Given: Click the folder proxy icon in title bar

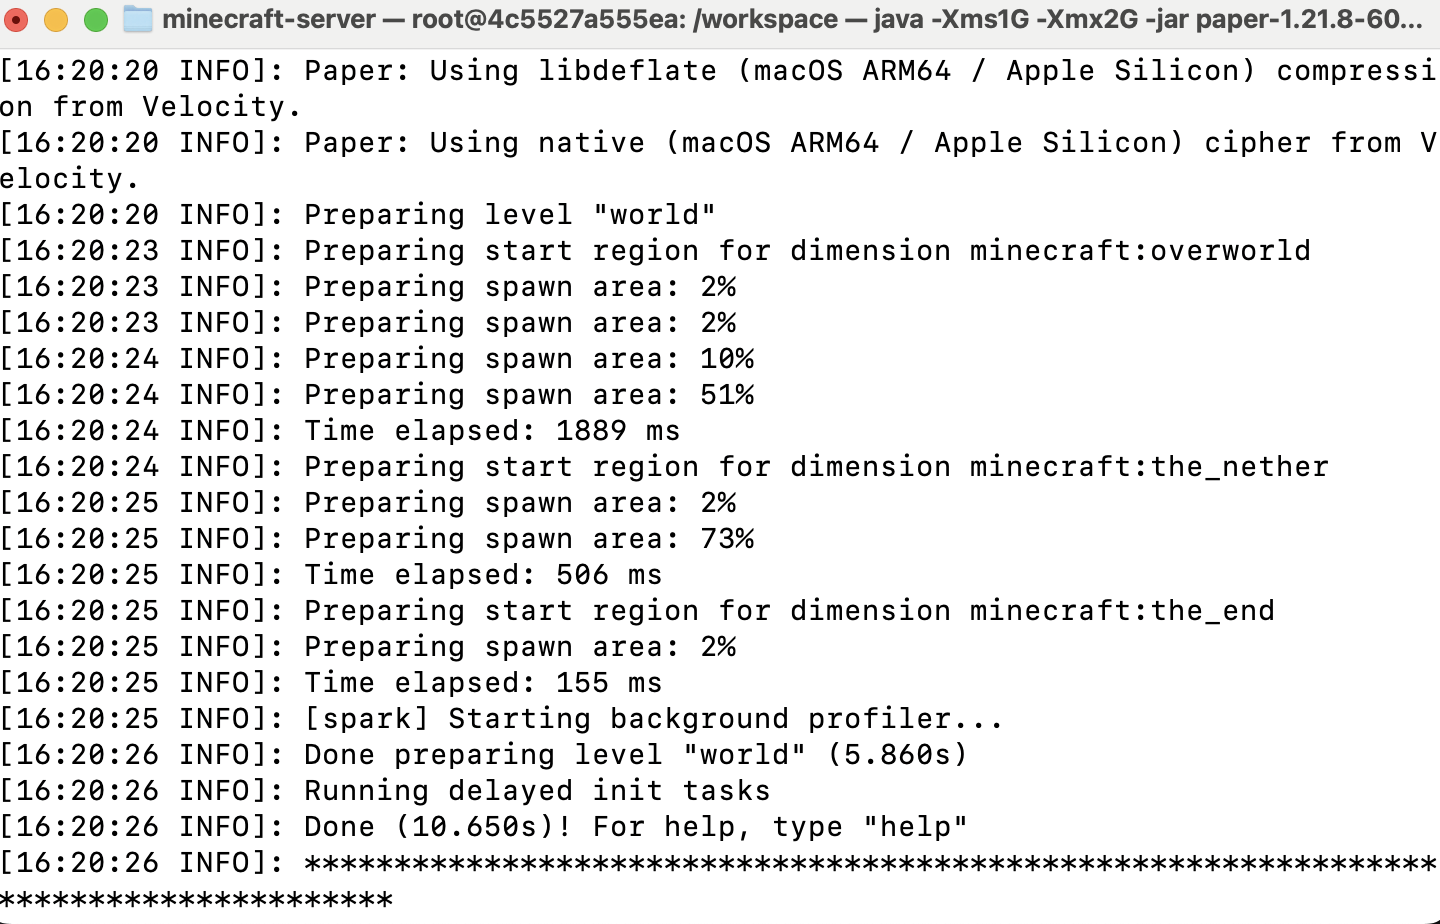Looking at the screenshot, I should [137, 19].
